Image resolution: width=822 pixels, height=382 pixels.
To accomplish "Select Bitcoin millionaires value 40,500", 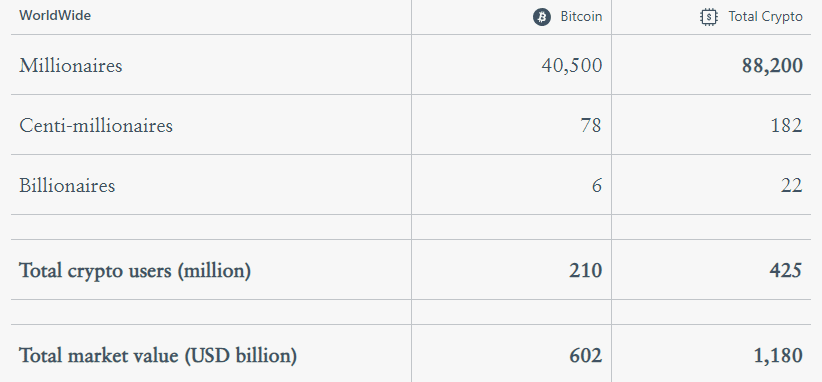I will pos(571,66).
